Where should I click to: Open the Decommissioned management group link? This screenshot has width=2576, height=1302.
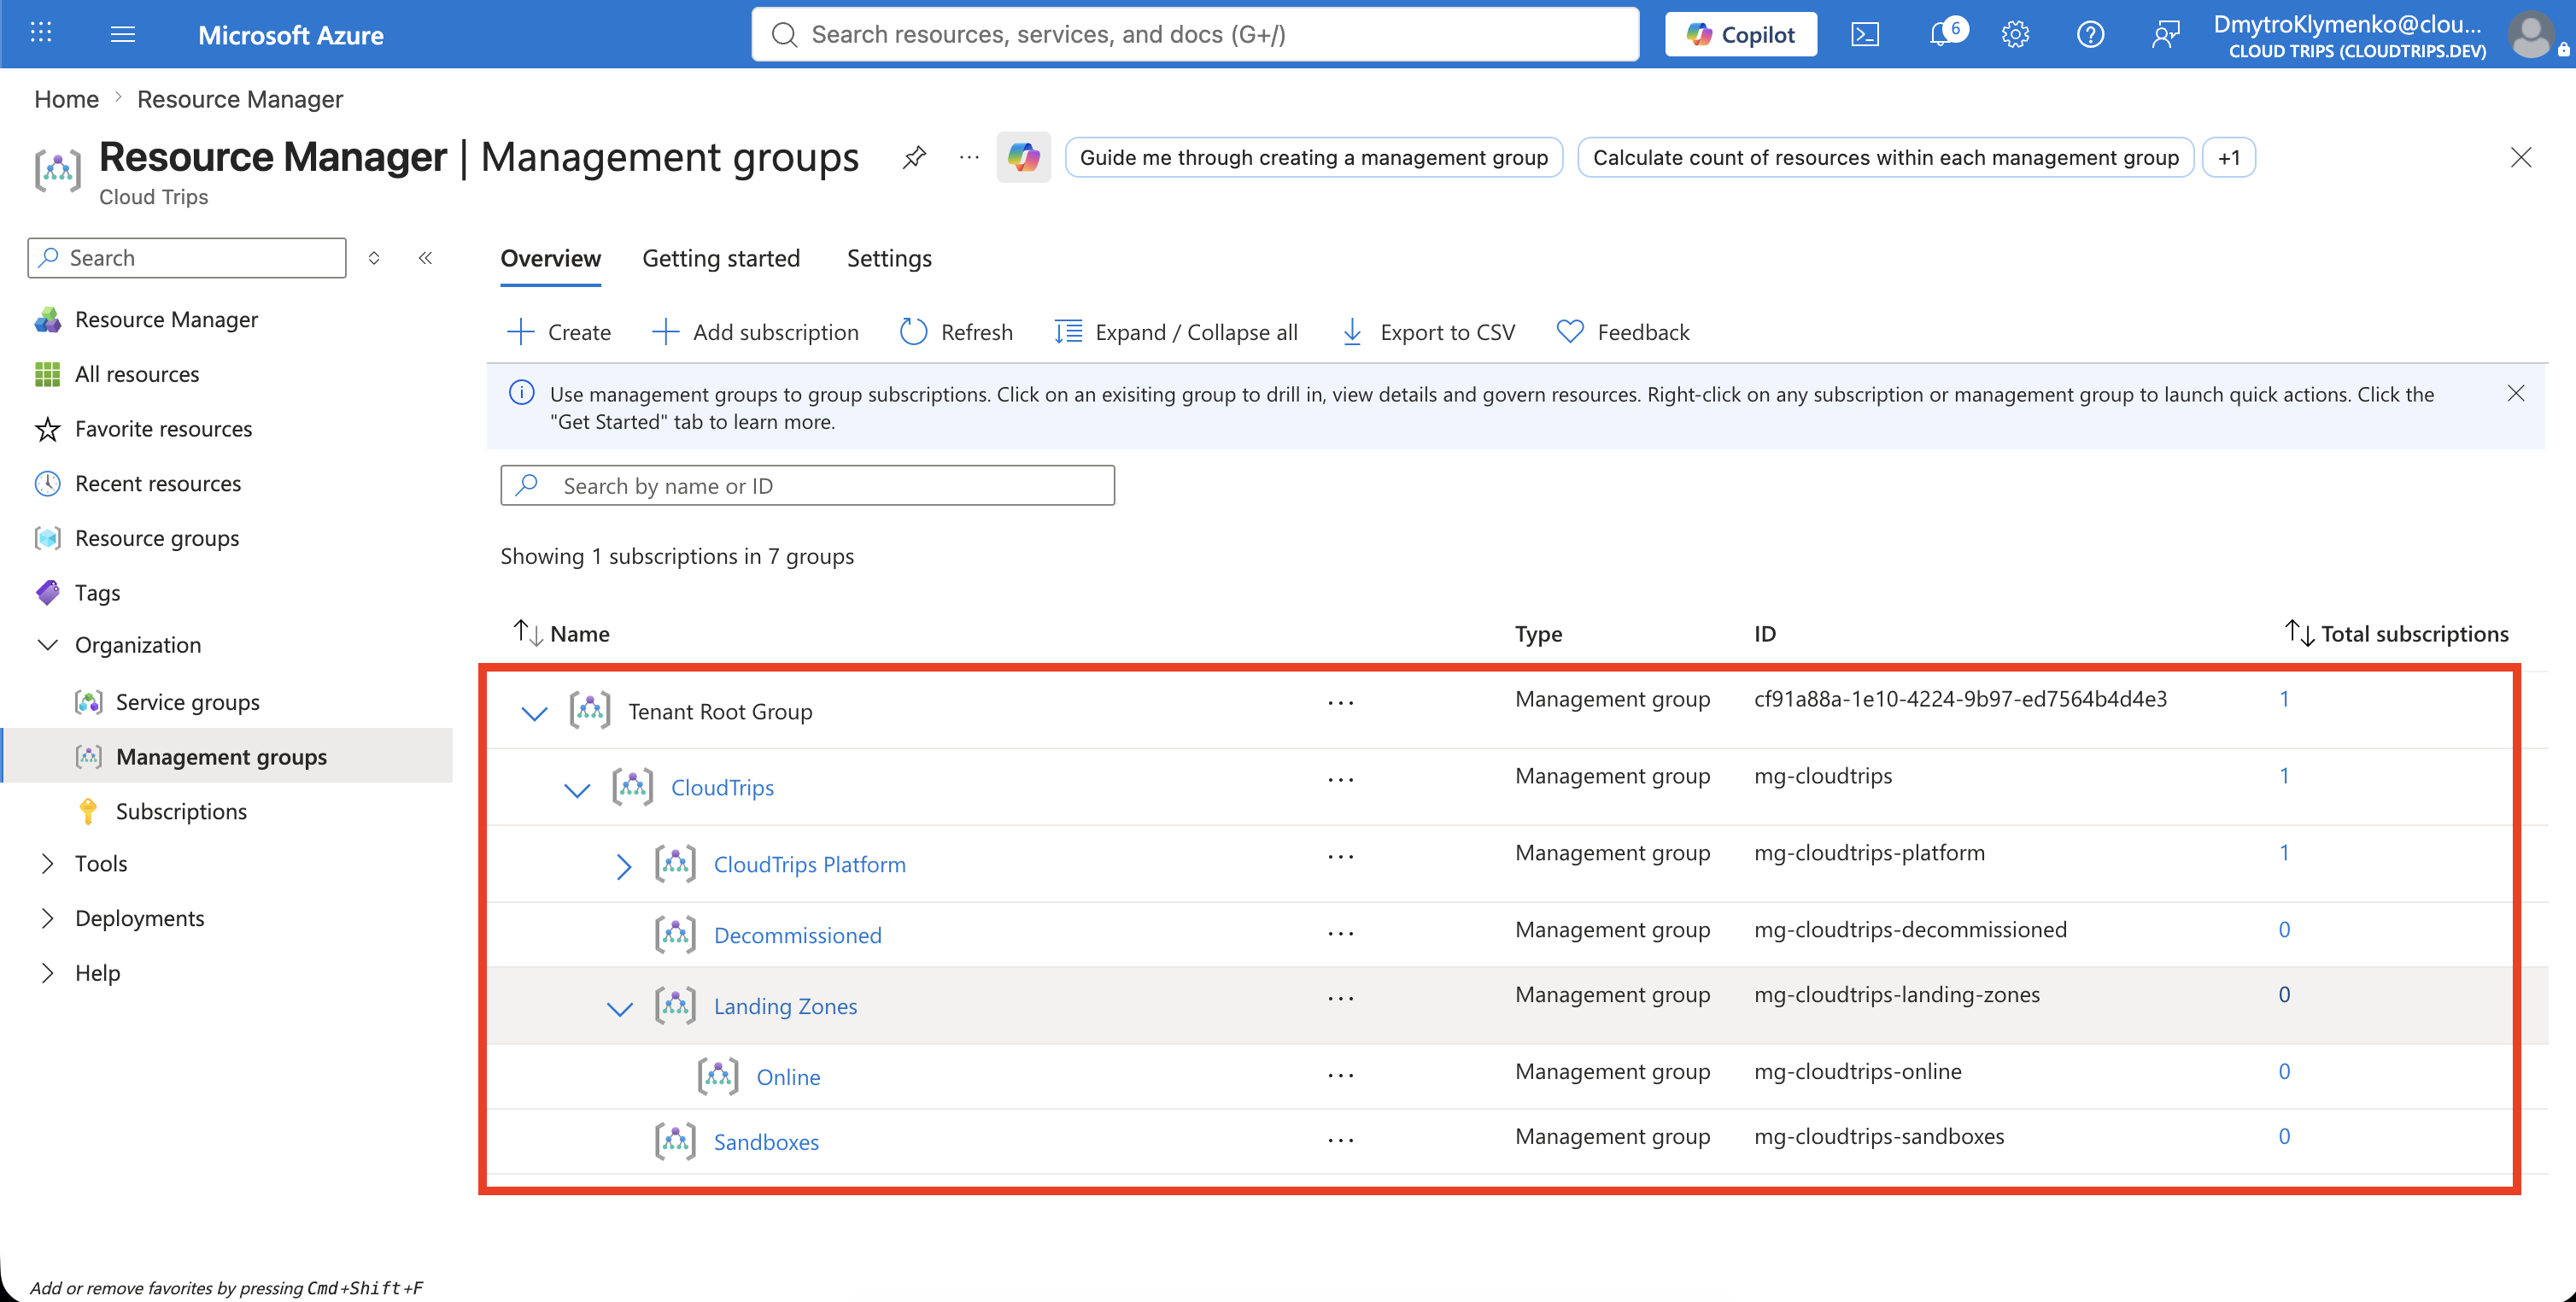coord(797,935)
